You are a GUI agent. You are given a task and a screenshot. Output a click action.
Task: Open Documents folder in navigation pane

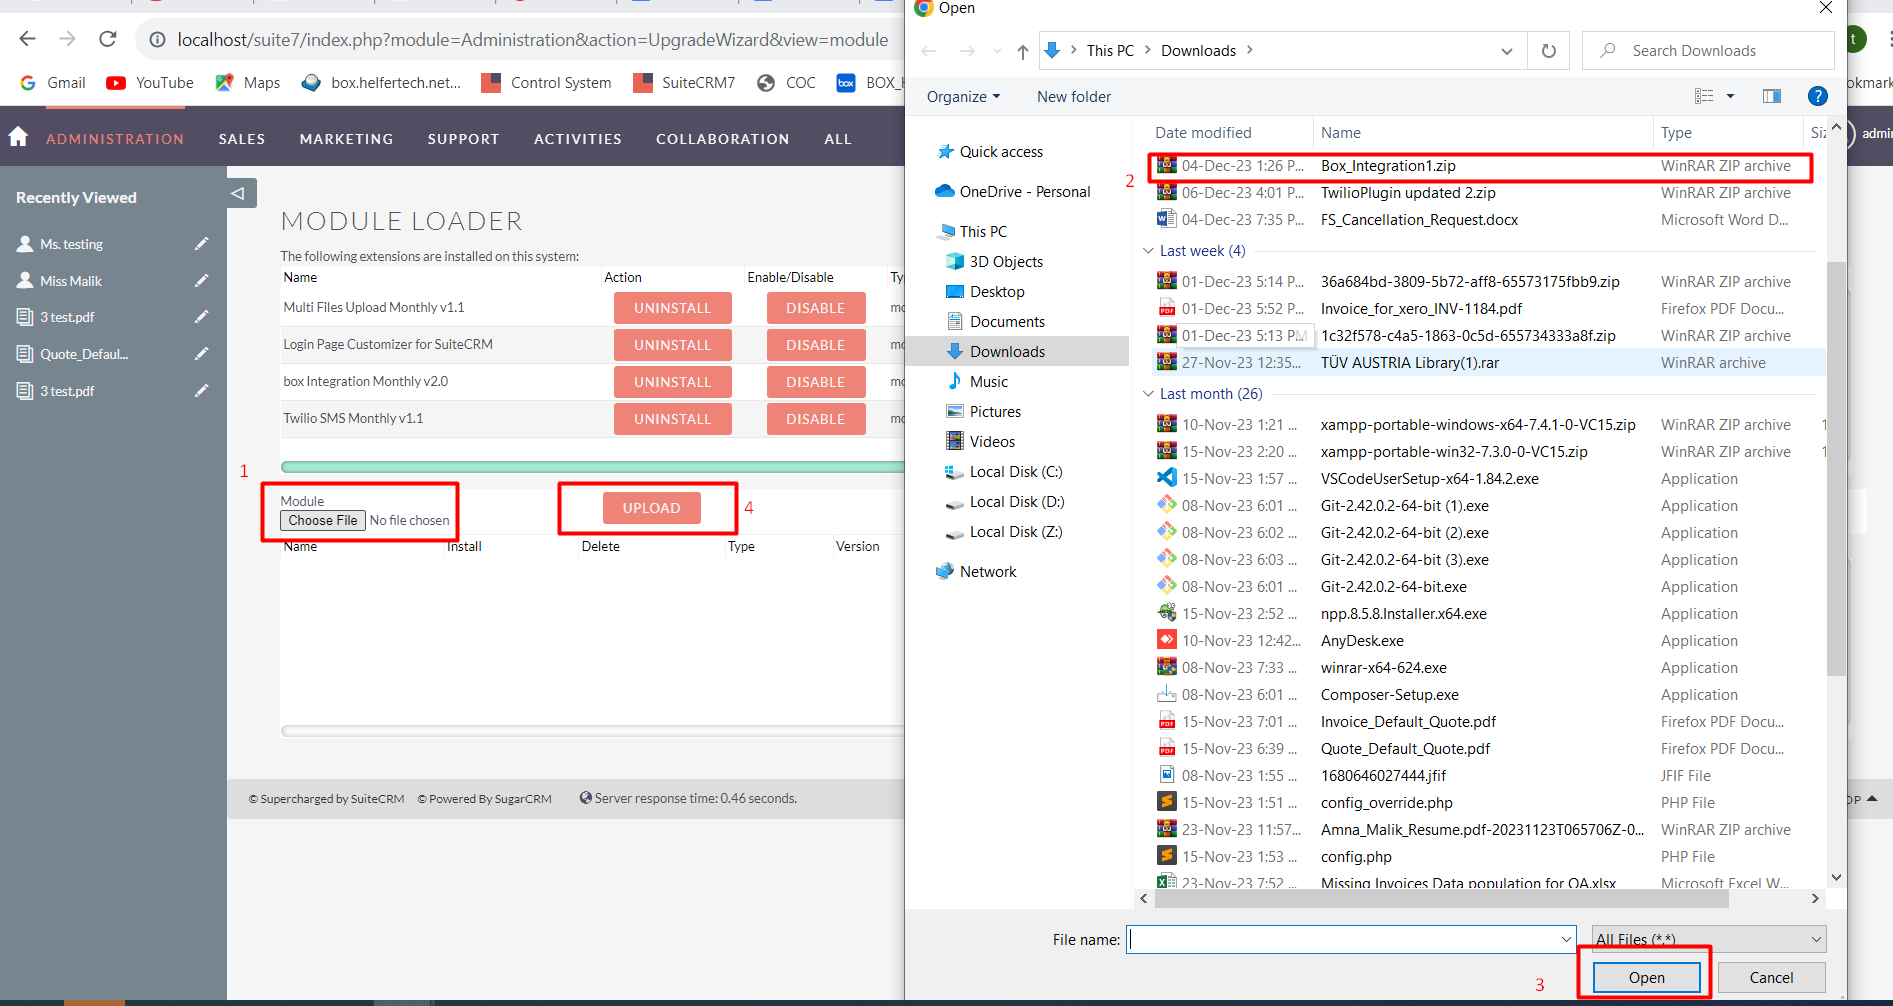coord(995,322)
